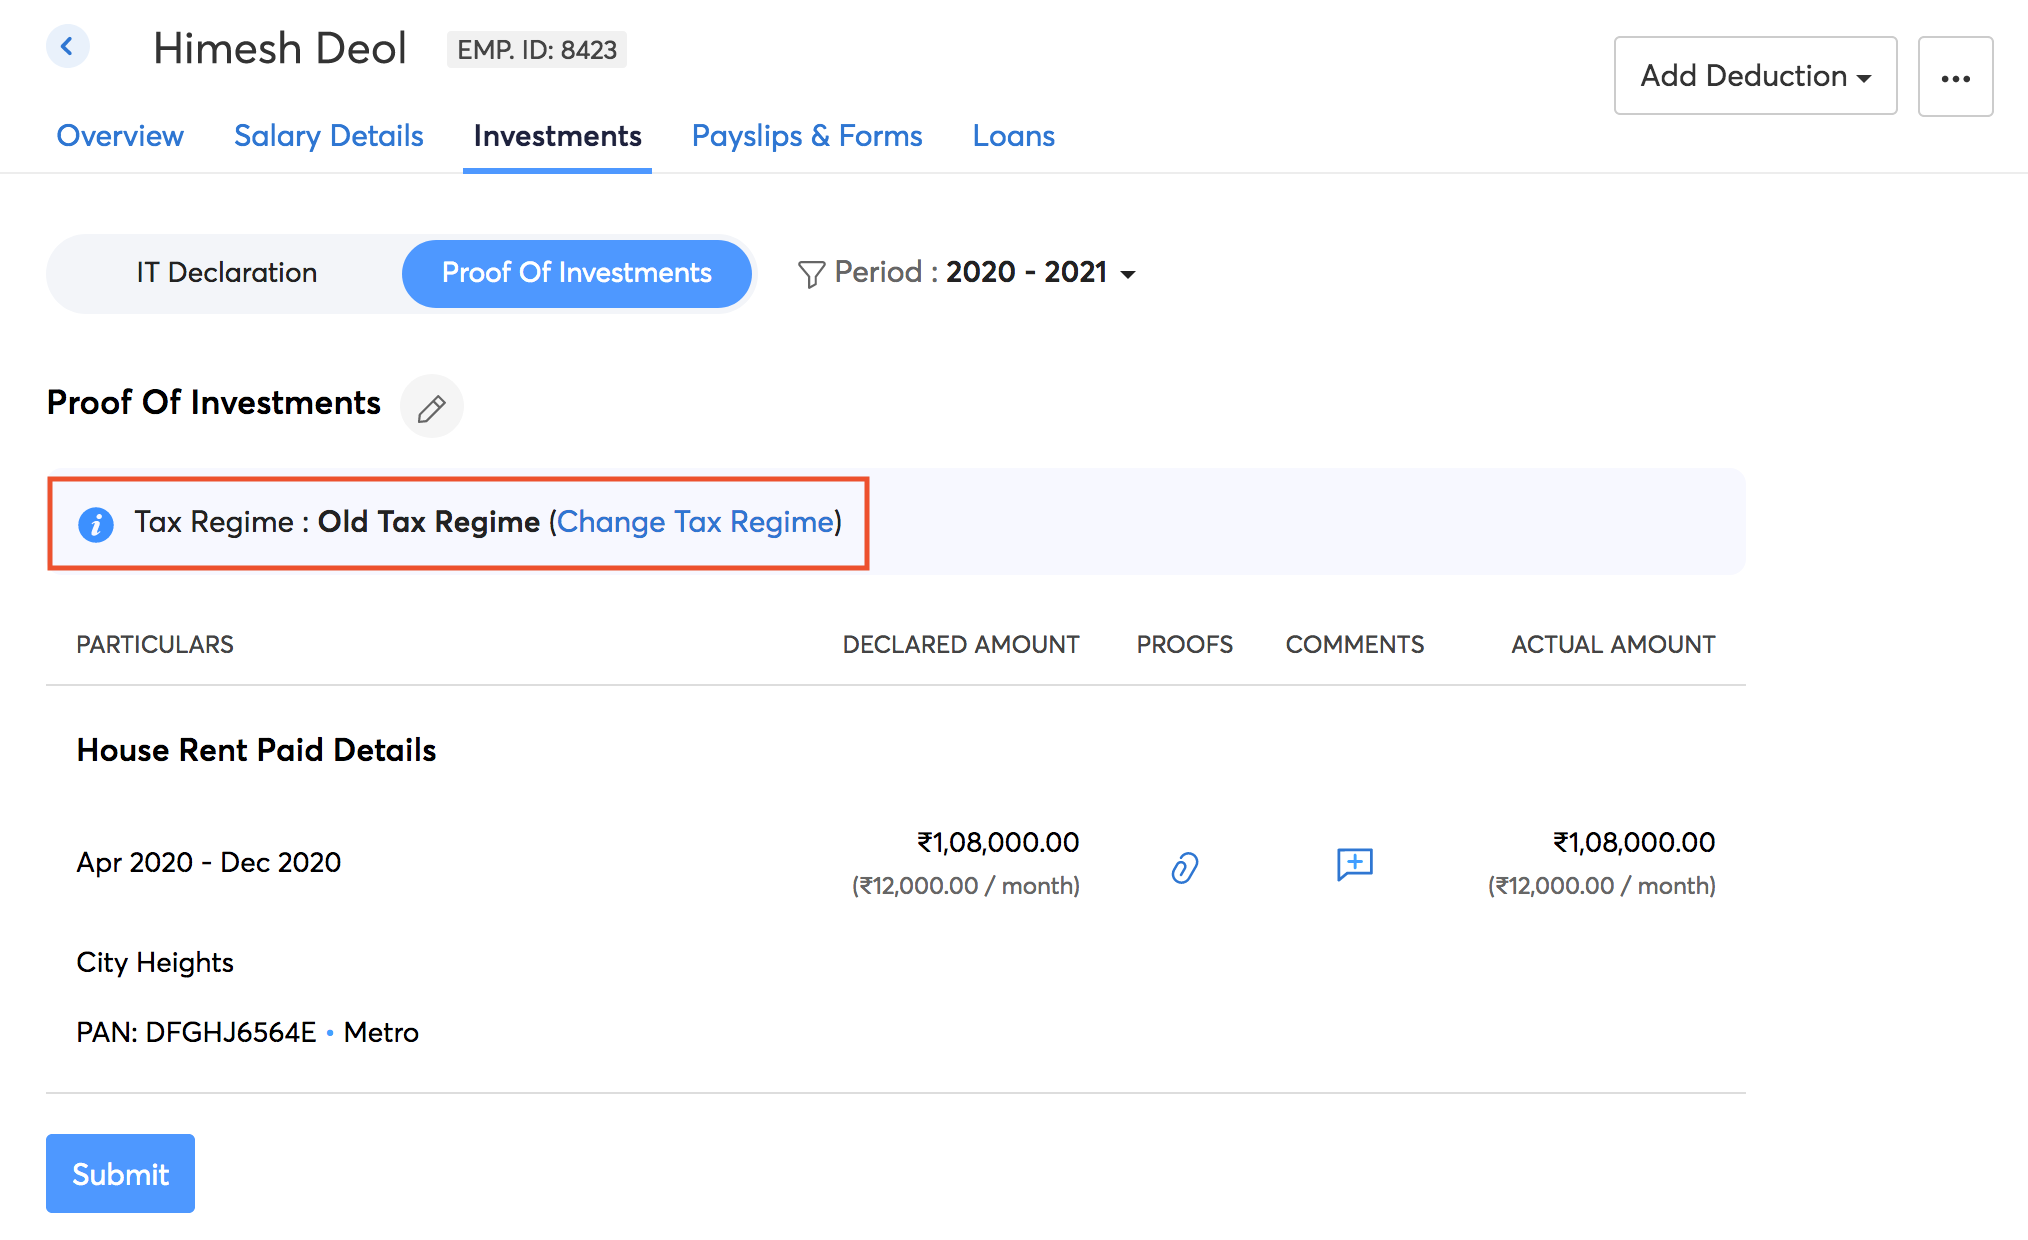Select the Proof Of Investments pill
Image resolution: width=2028 pixels, height=1240 pixels.
tap(576, 272)
